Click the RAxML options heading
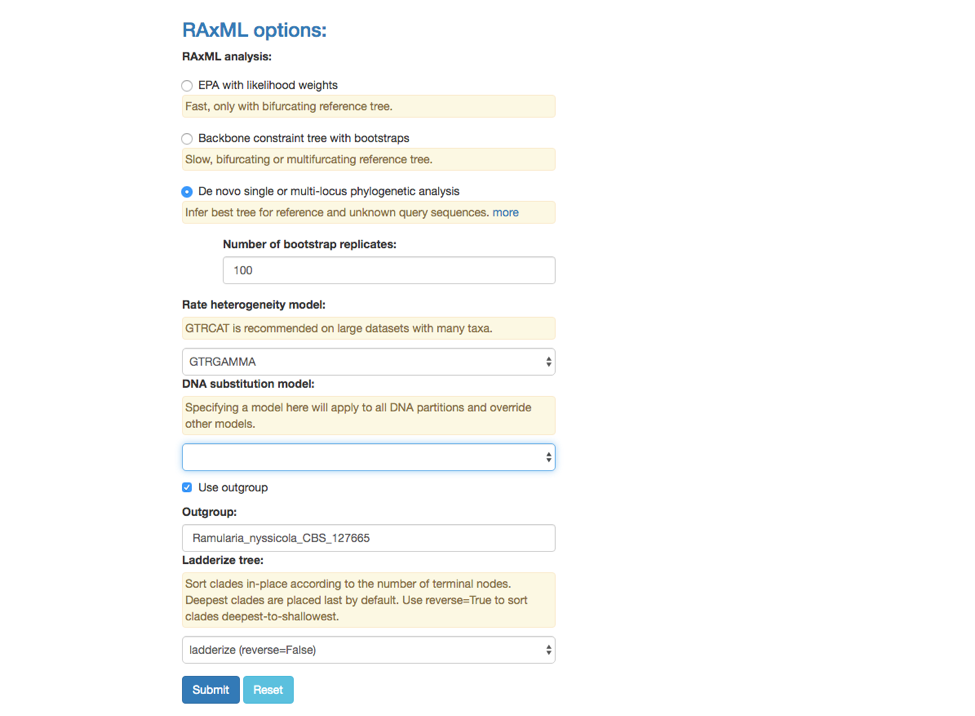Screen dimensions: 975x716 254,30
